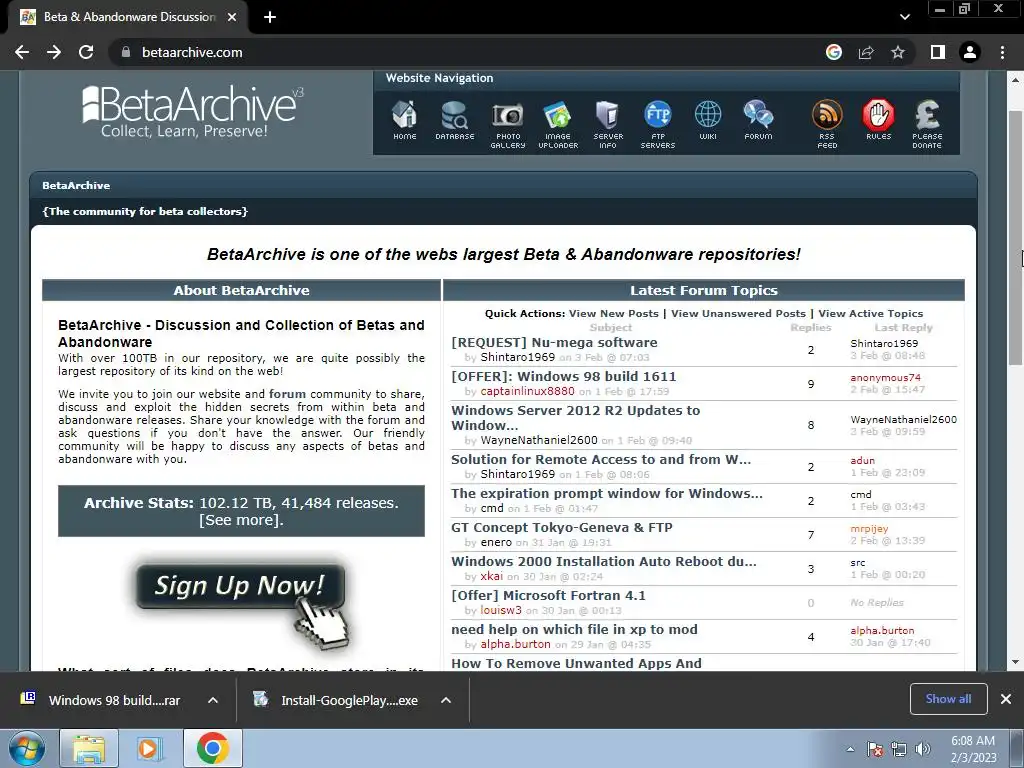Image resolution: width=1024 pixels, height=768 pixels.
Task: Open the expiration prompt window topic
Action: [607, 493]
